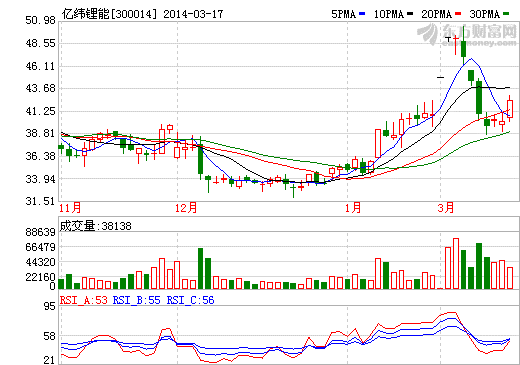Image resolution: width=520 pixels, height=365 pixels.
Task: Click the 38.81 price axis label
Action: click(x=41, y=133)
